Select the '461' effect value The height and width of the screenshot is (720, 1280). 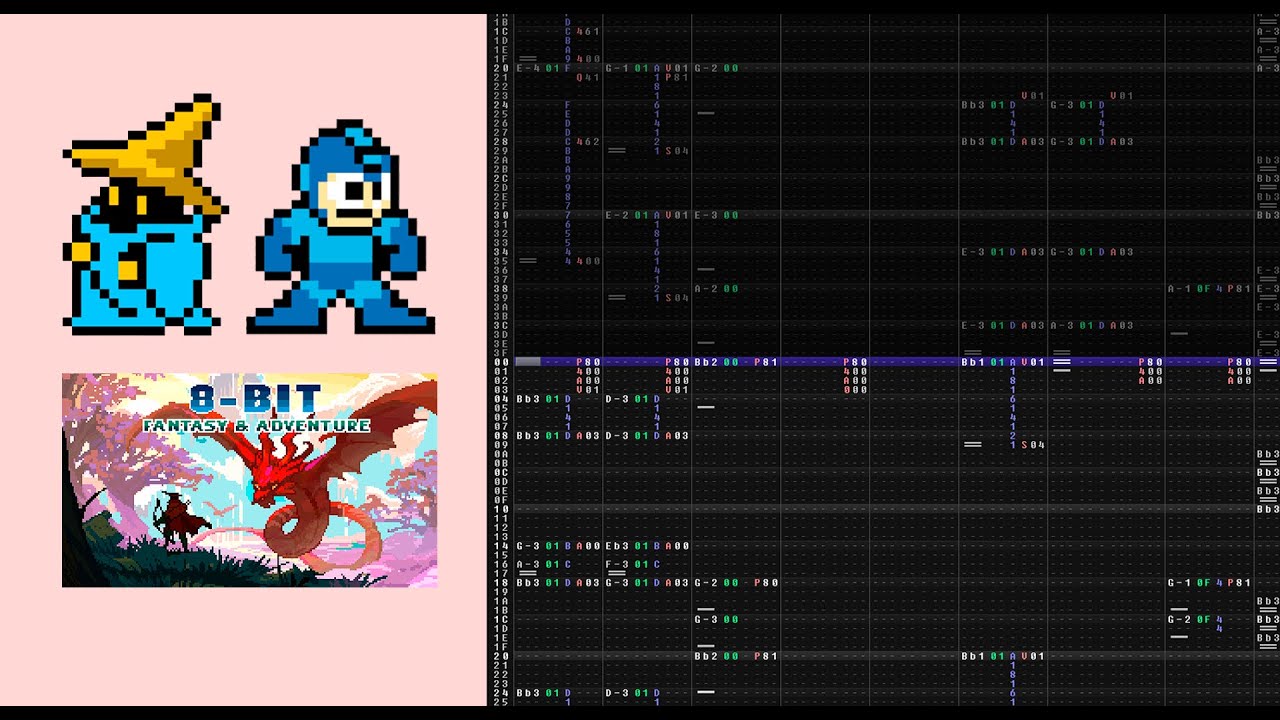[x=588, y=32]
